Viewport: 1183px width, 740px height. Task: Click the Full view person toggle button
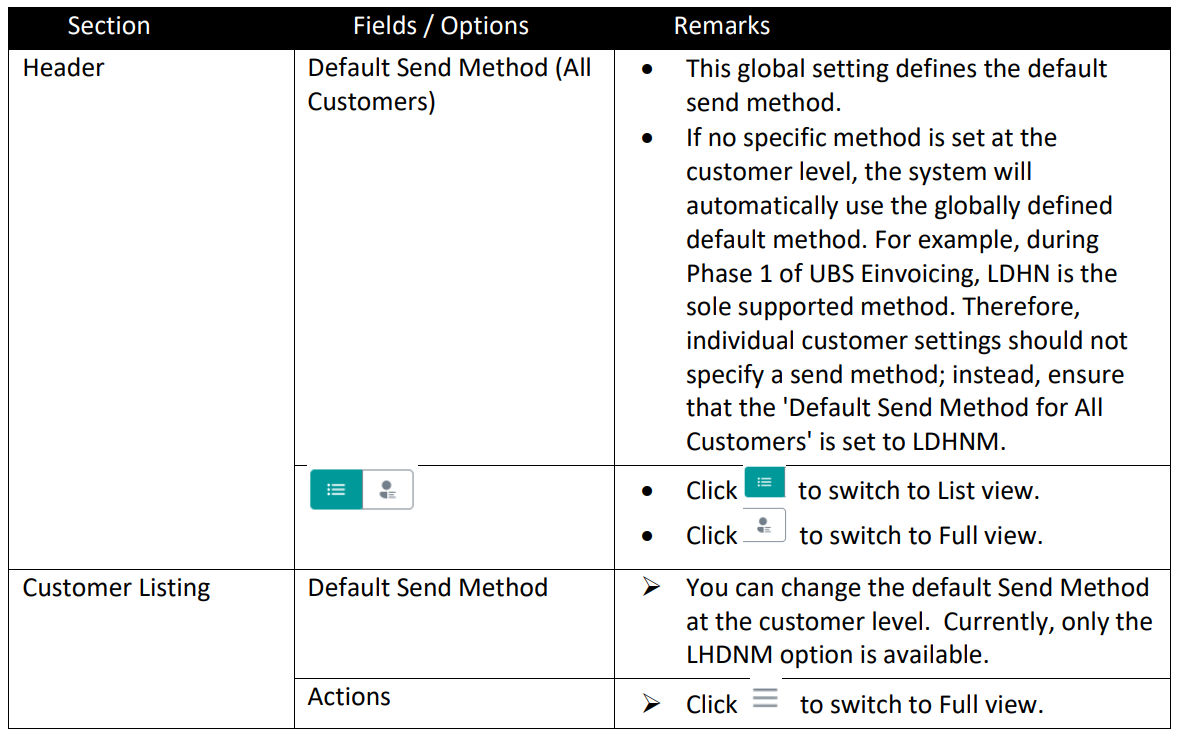tap(388, 490)
